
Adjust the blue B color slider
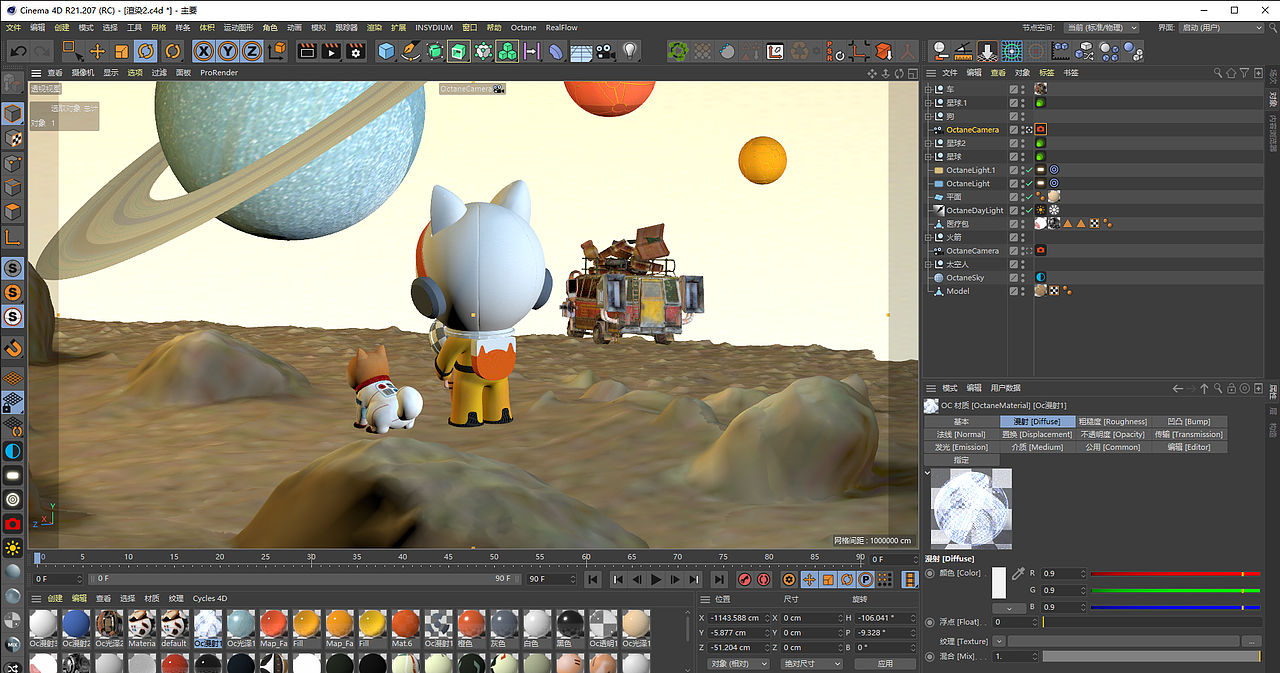(x=1175, y=607)
